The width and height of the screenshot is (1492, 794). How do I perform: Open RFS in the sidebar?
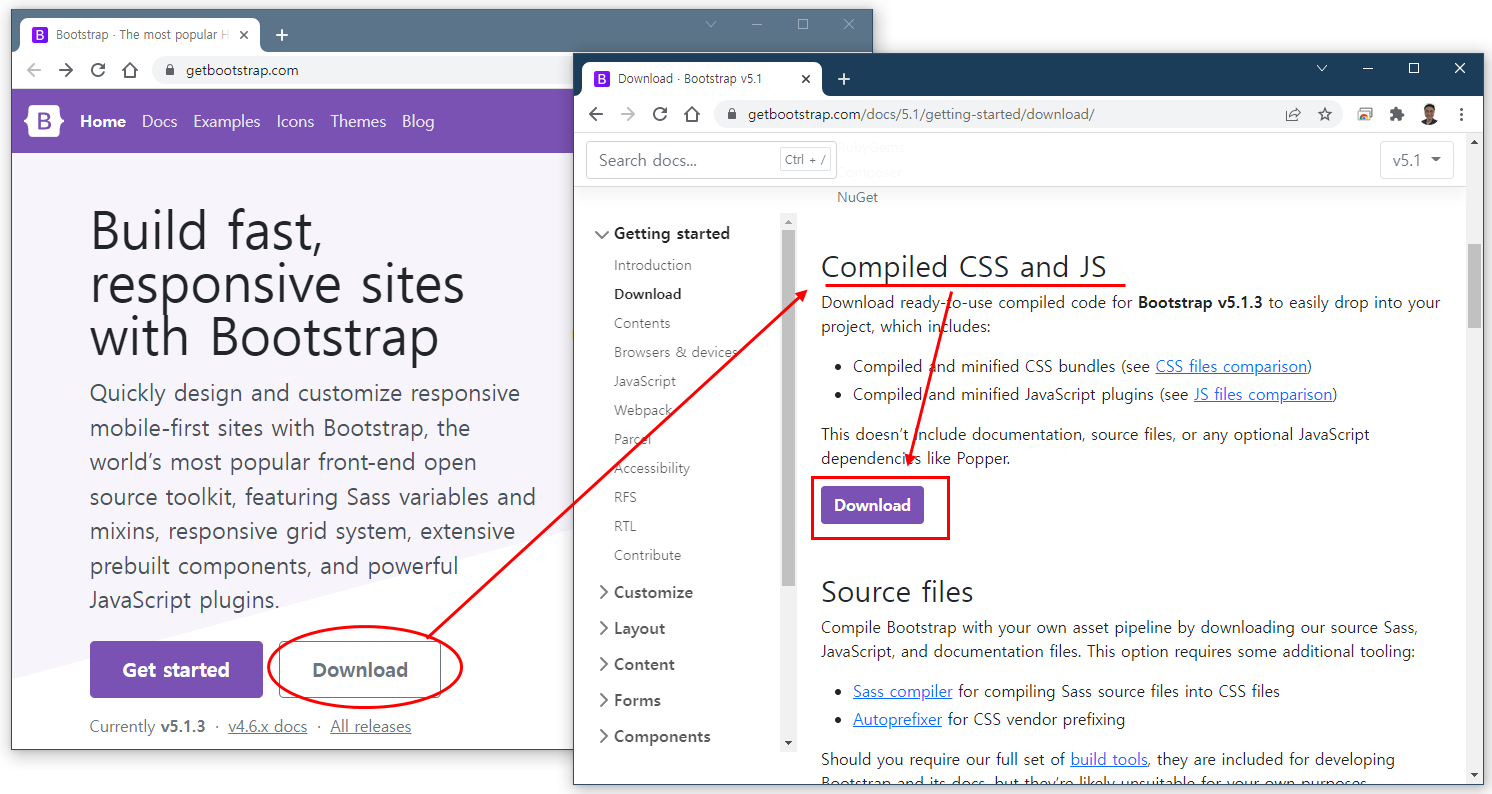625,497
